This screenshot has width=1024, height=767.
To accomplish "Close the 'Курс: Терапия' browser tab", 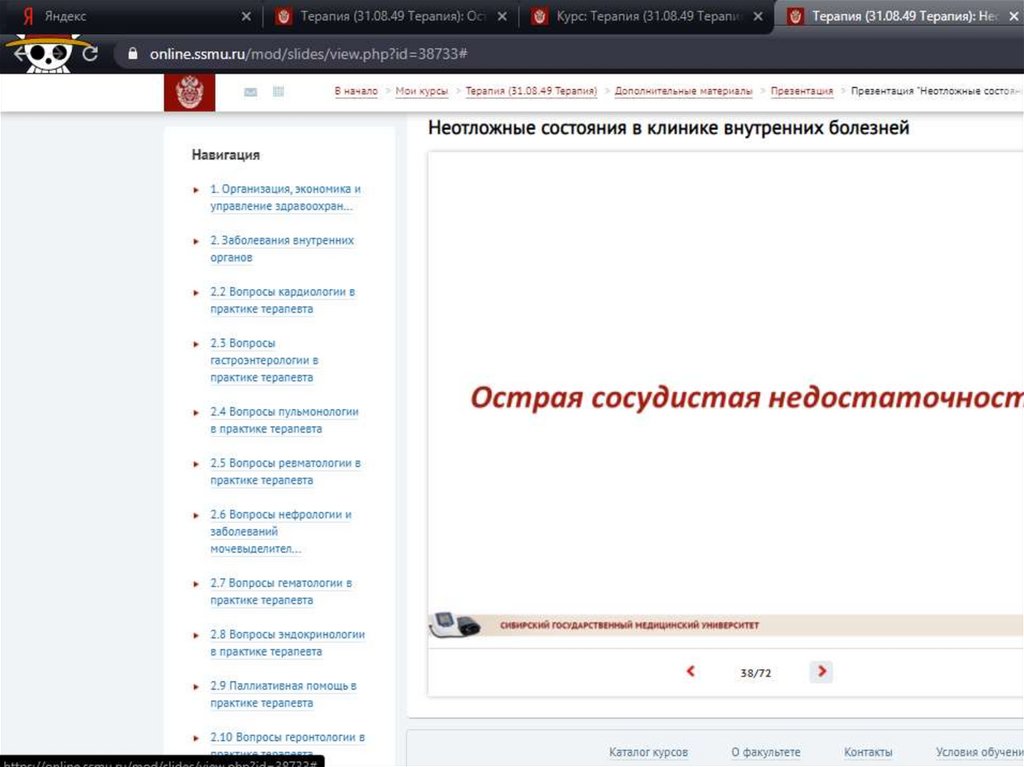I will tap(759, 17).
